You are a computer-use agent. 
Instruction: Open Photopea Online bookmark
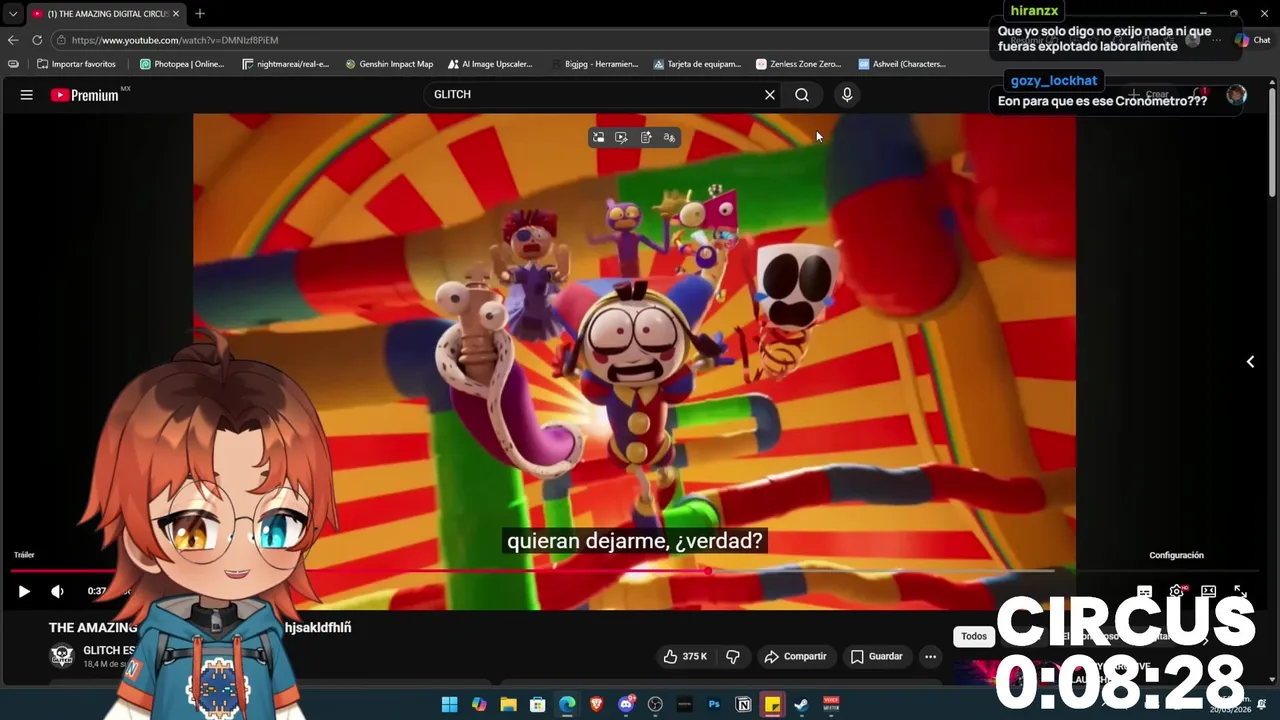(182, 64)
